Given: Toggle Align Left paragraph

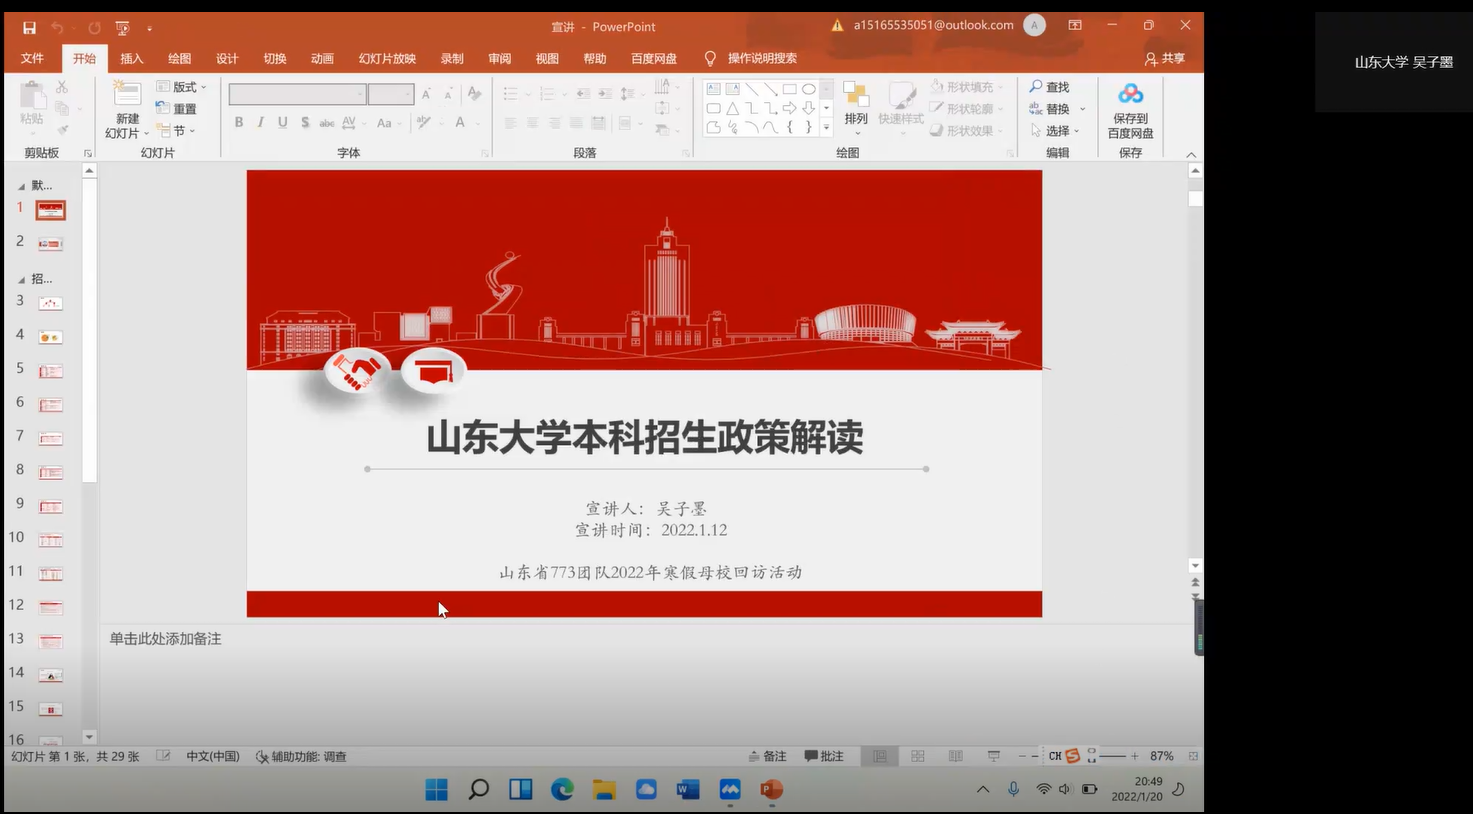Looking at the screenshot, I should click(510, 123).
